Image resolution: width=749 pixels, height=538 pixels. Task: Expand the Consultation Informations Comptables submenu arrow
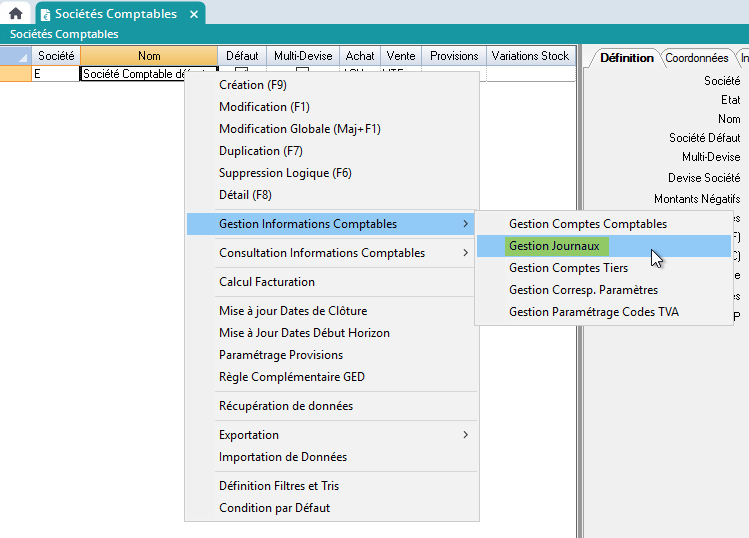(465, 253)
